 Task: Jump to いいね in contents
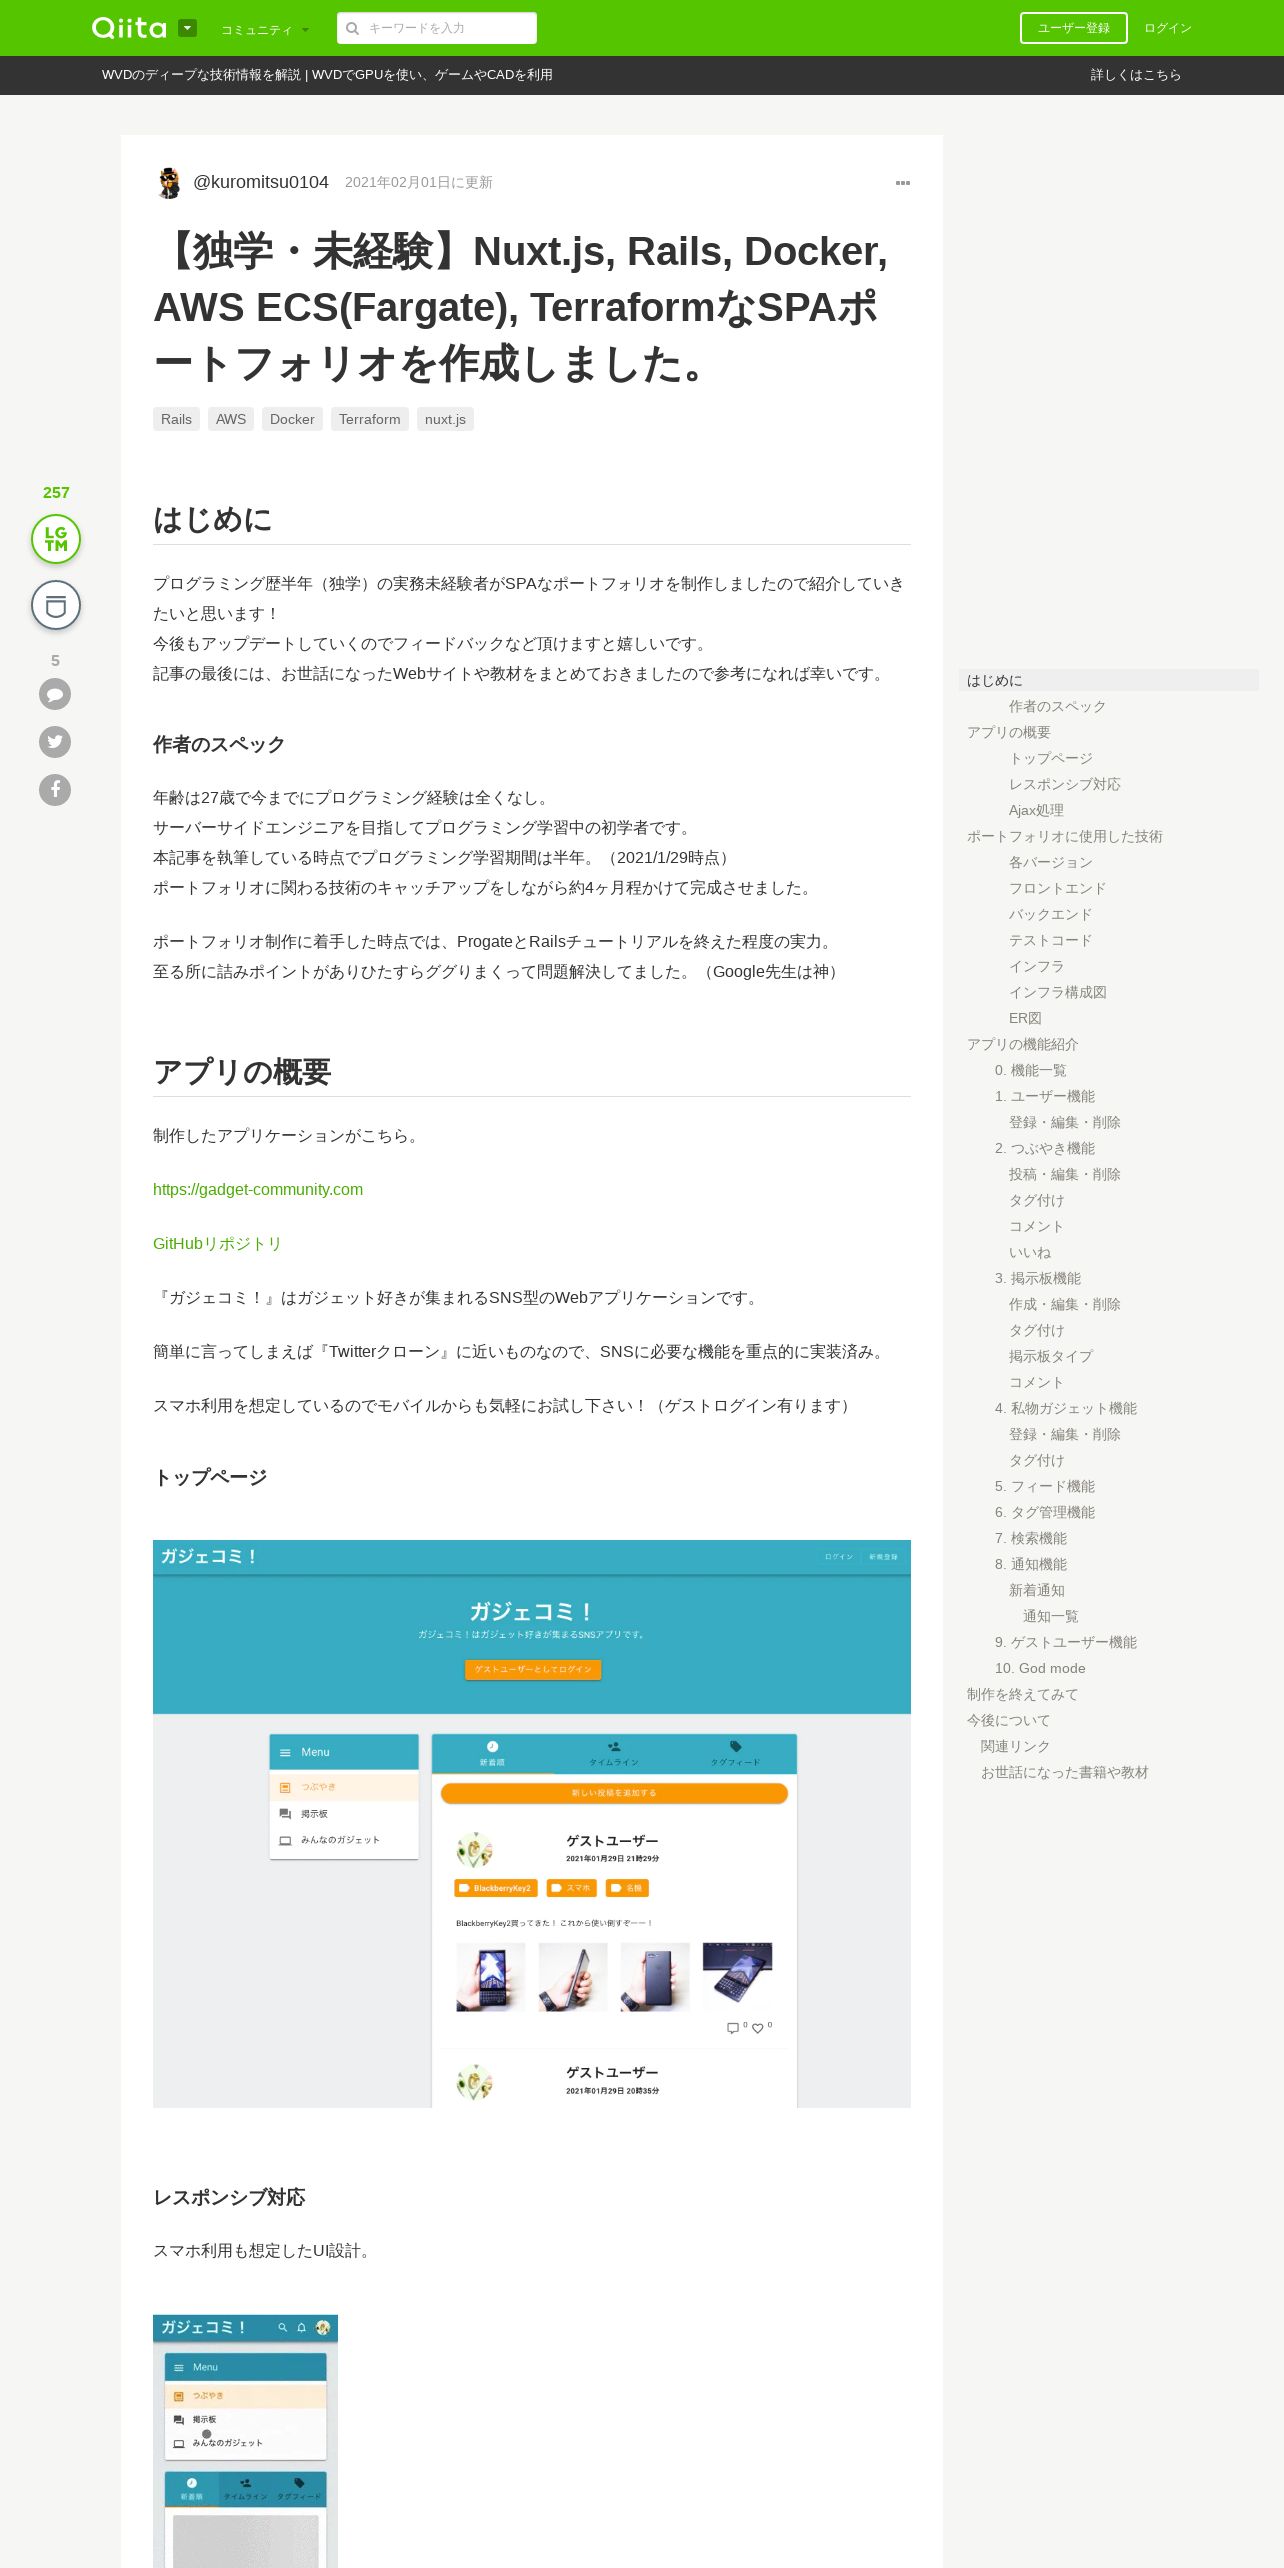point(1029,1252)
